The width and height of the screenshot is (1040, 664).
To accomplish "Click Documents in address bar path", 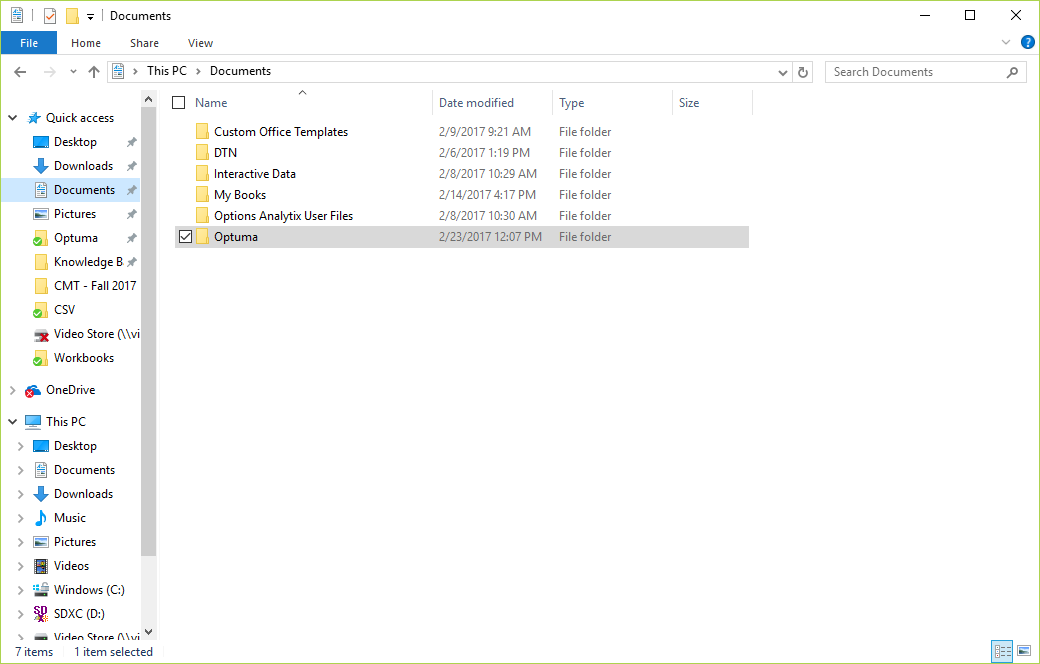I will pyautogui.click(x=240, y=71).
